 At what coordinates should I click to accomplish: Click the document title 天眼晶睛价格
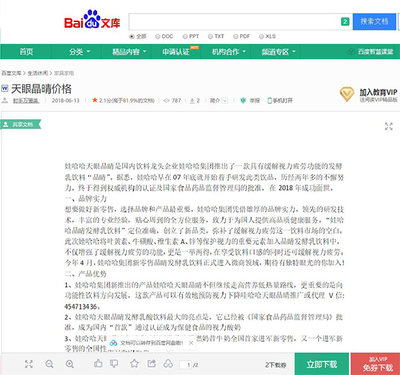41,89
